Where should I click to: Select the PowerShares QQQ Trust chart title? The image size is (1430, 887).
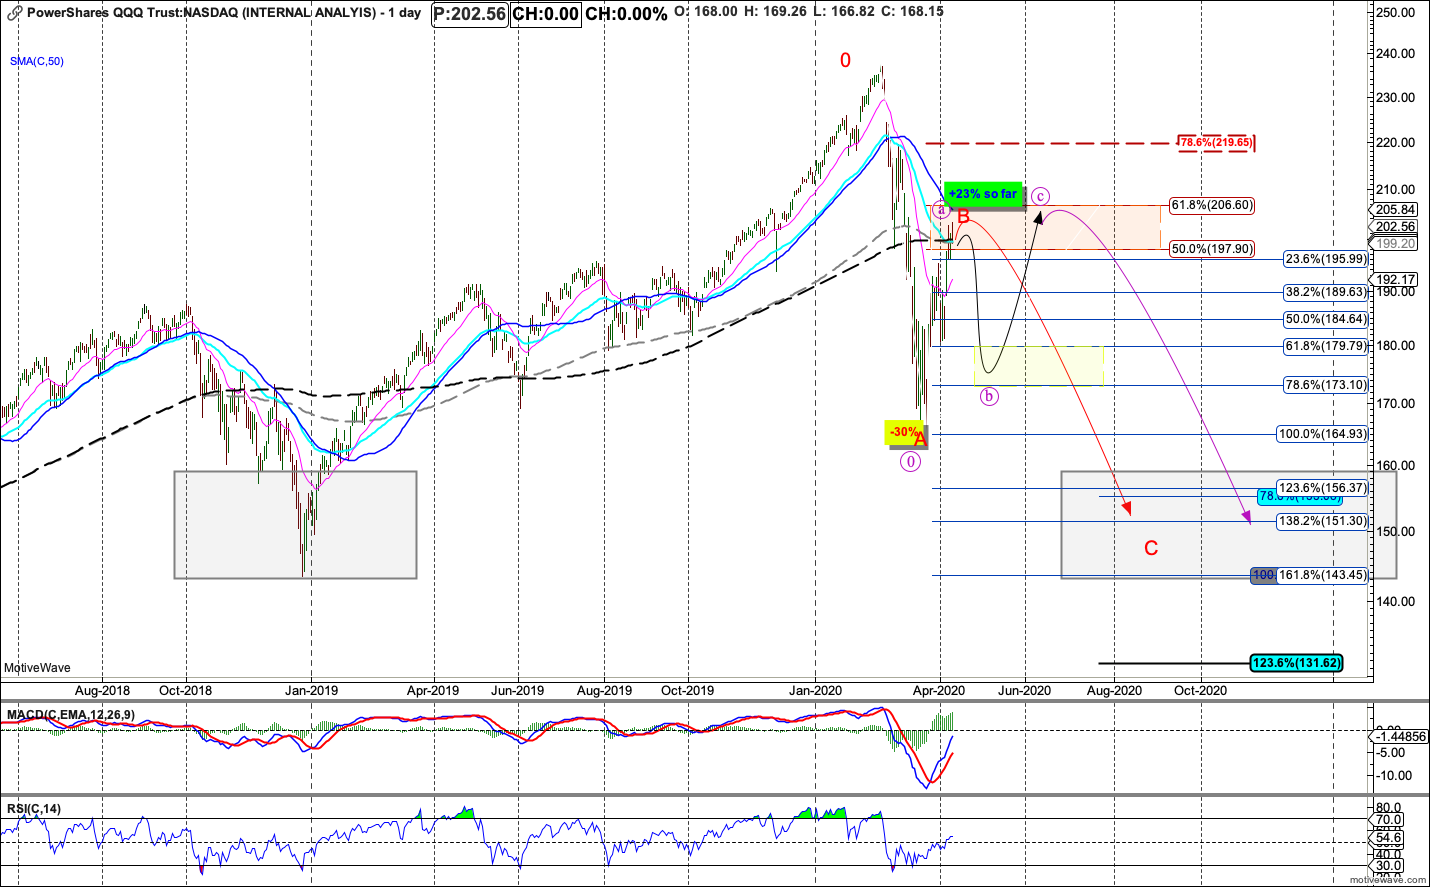point(223,13)
